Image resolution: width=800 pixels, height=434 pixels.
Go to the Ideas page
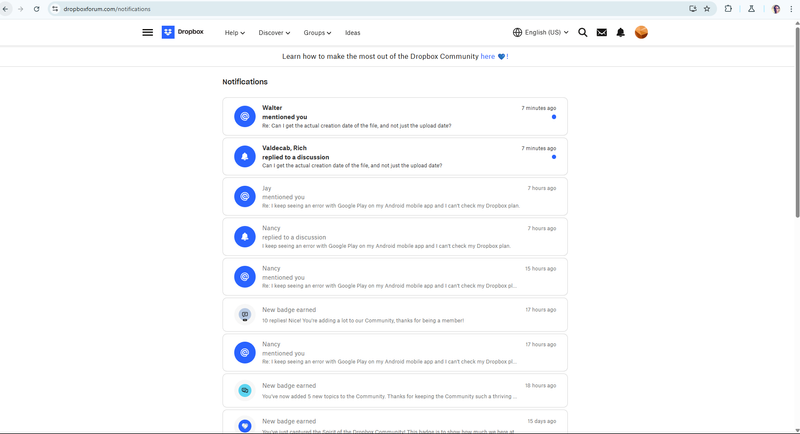pos(353,32)
